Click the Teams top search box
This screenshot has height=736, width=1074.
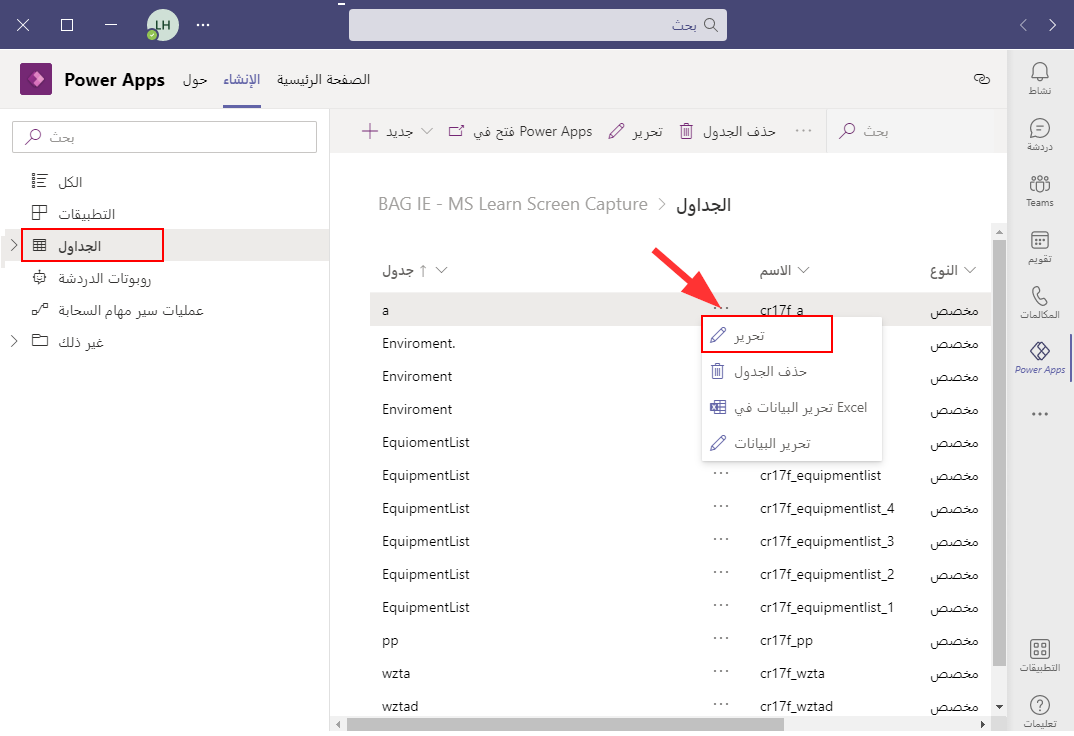click(538, 25)
